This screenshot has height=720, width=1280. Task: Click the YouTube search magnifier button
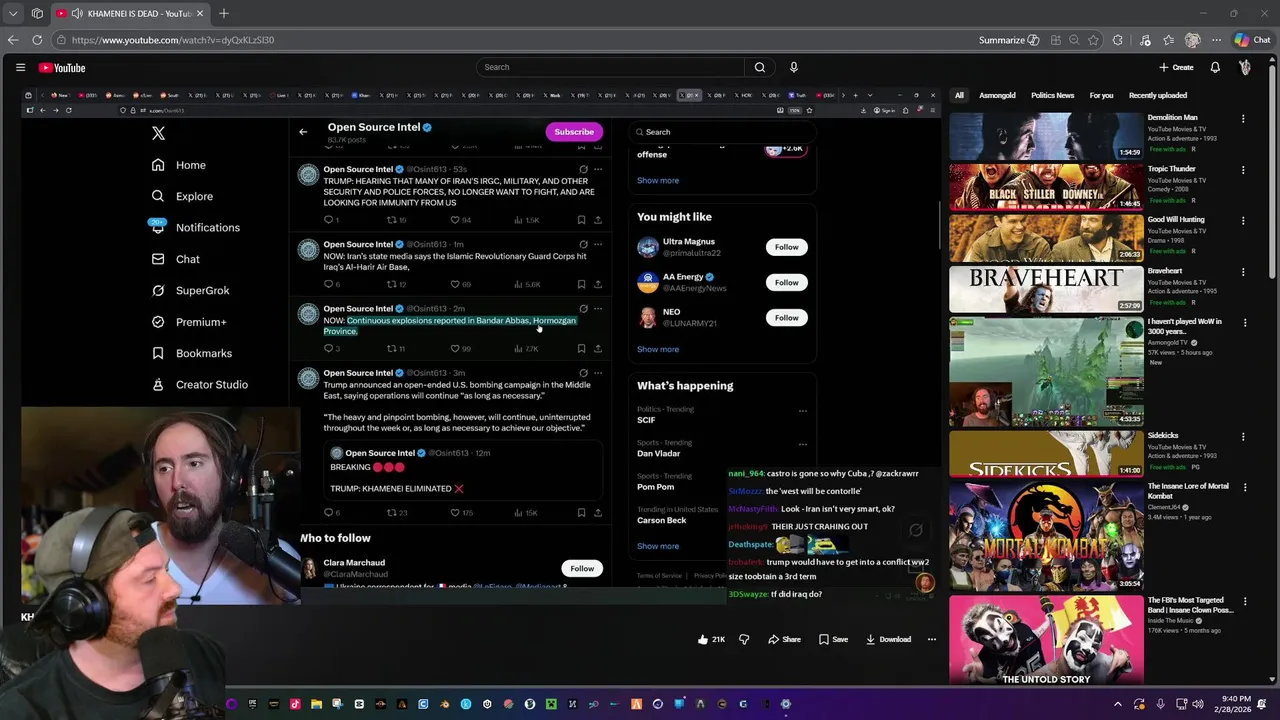pos(760,67)
